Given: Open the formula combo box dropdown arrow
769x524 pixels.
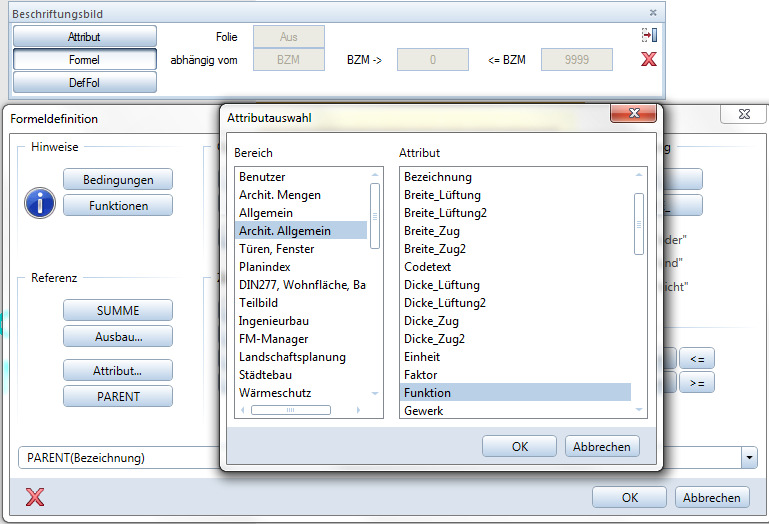Looking at the screenshot, I should coord(749,458).
